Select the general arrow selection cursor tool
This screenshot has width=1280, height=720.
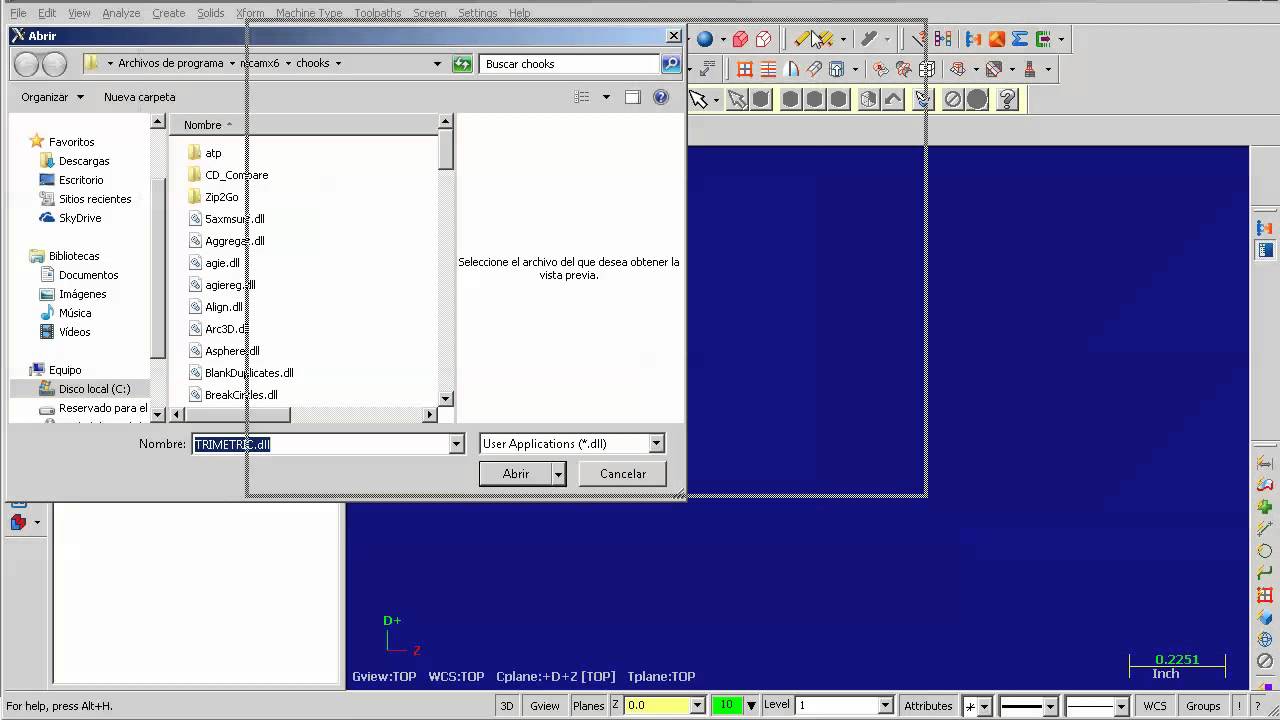click(x=698, y=99)
